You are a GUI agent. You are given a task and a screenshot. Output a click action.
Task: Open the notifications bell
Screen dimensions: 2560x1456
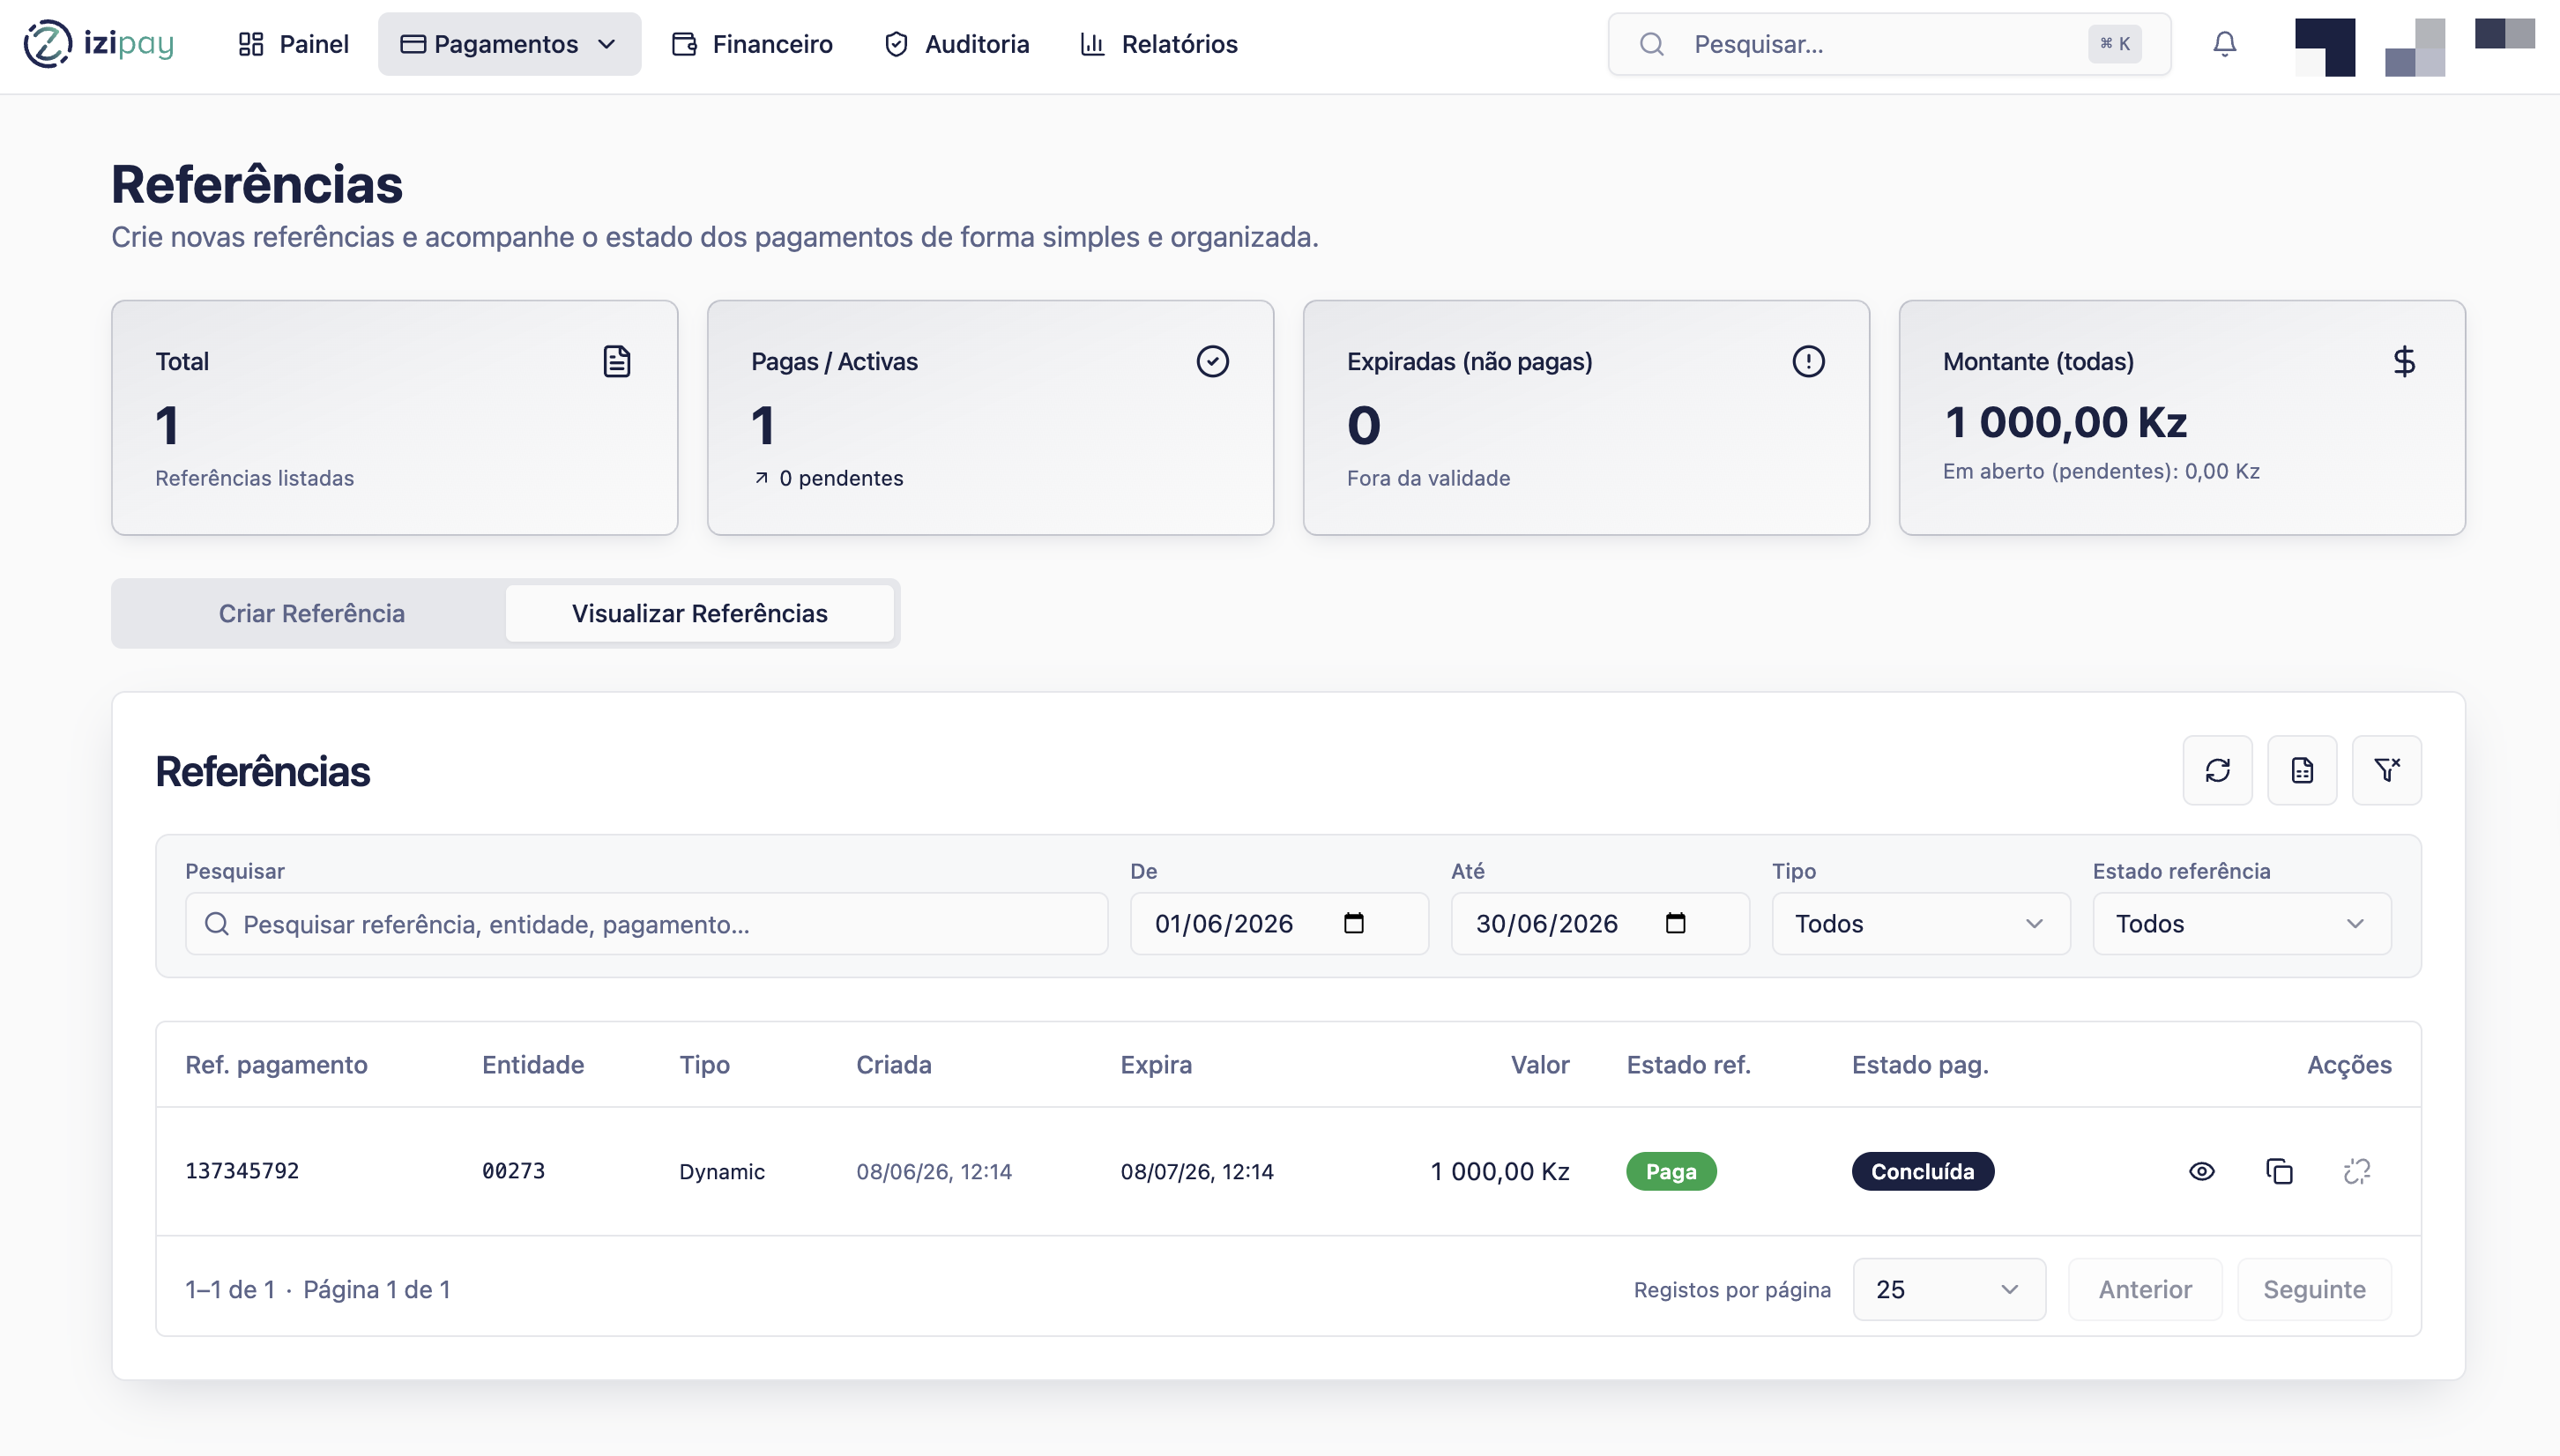(x=2224, y=44)
